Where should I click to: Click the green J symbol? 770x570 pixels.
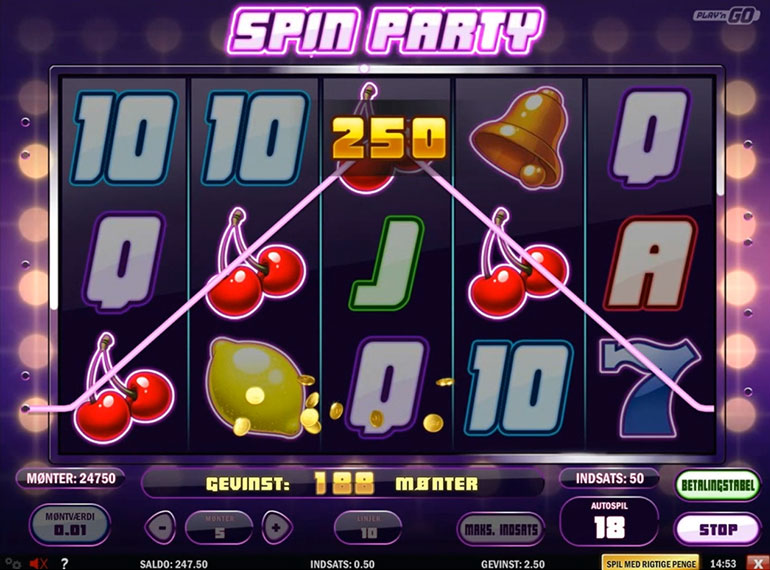386,264
